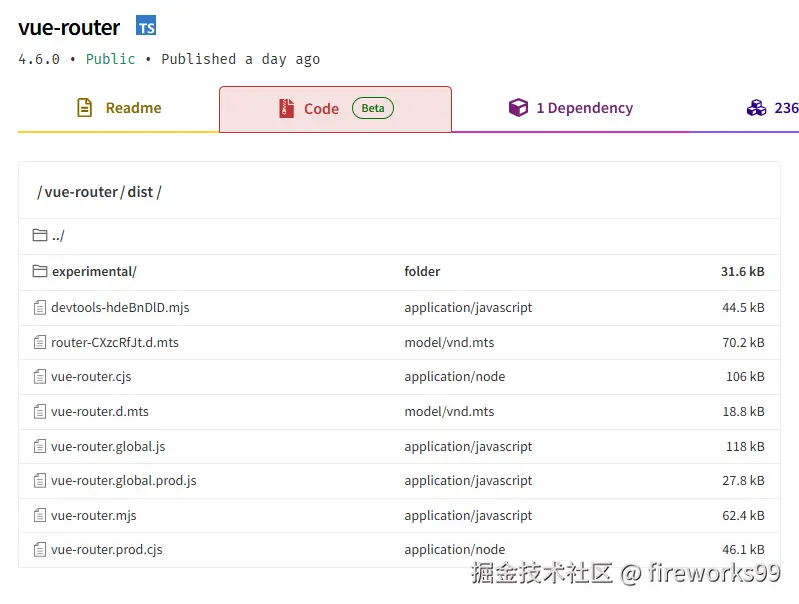Click the folder type cell for experimental
The height and width of the screenshot is (604, 799).
[x=422, y=272]
